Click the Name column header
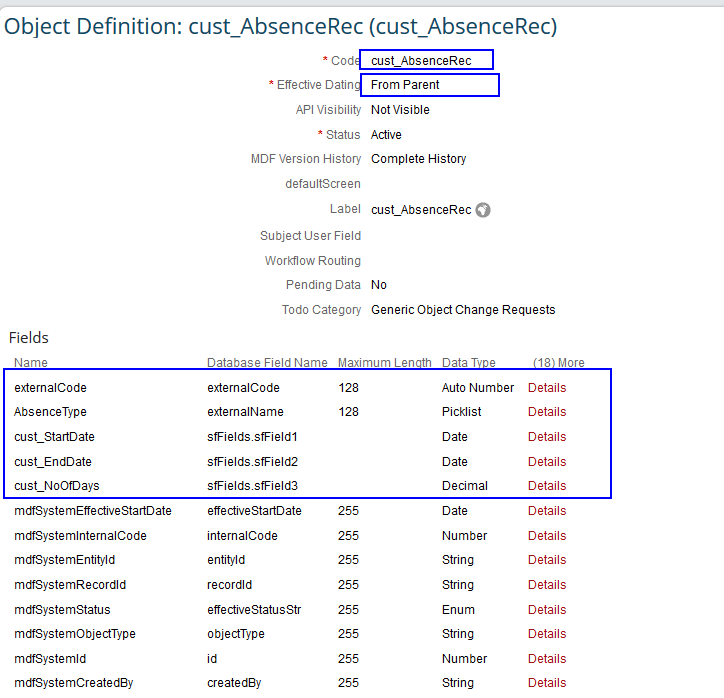The width and height of the screenshot is (724, 698). coord(31,363)
